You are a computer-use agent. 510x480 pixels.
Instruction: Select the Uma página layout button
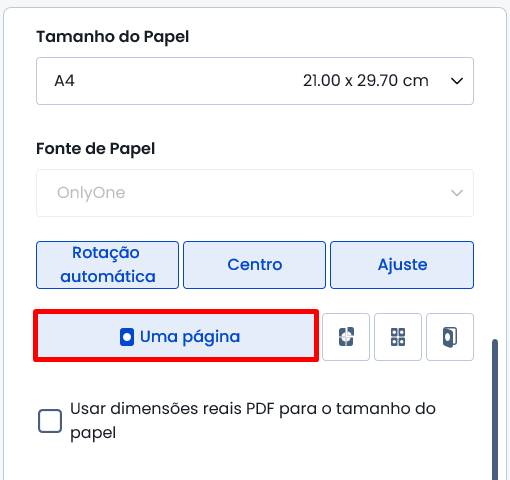click(x=176, y=336)
